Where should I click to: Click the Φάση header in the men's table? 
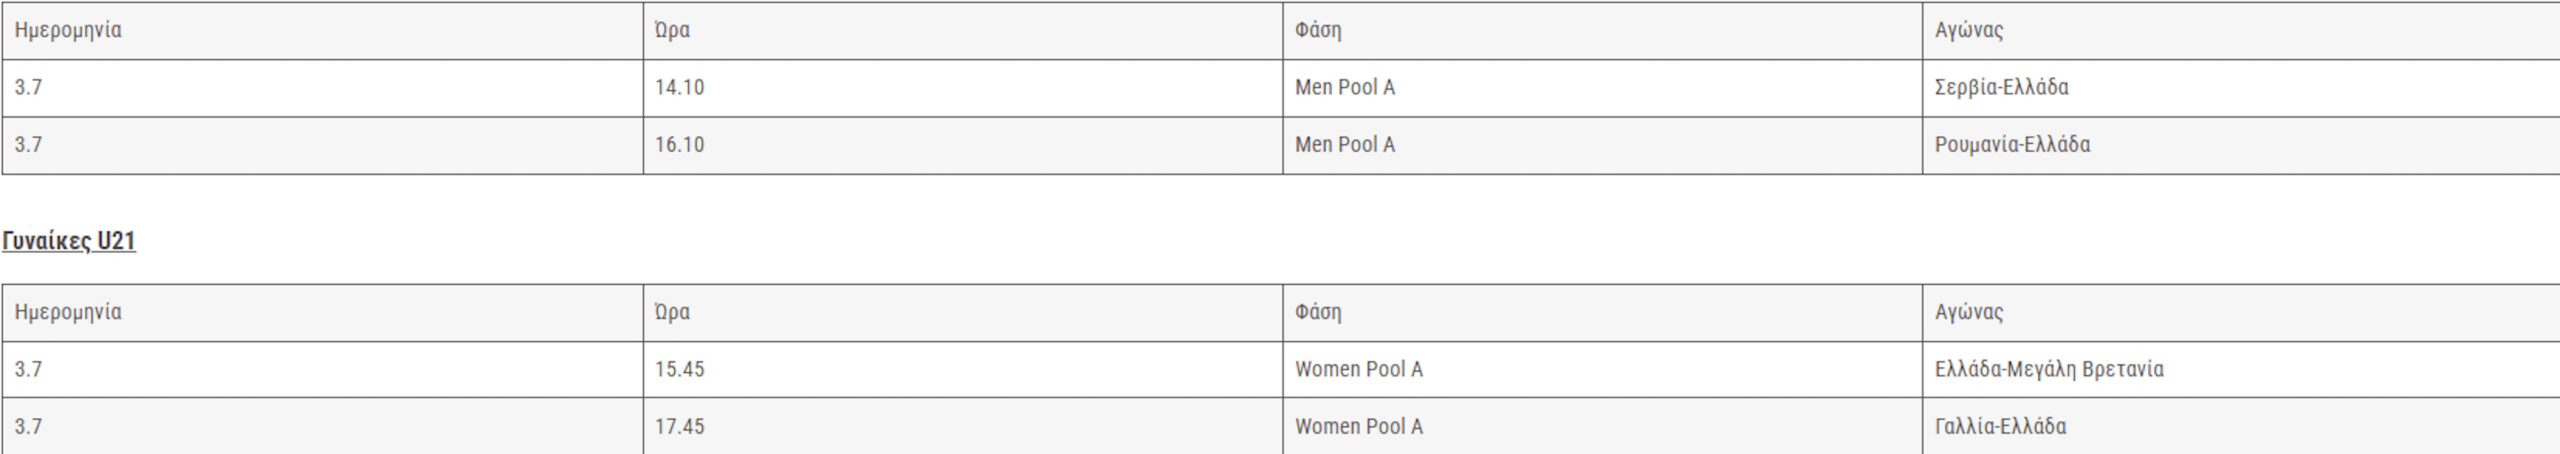click(x=1603, y=31)
